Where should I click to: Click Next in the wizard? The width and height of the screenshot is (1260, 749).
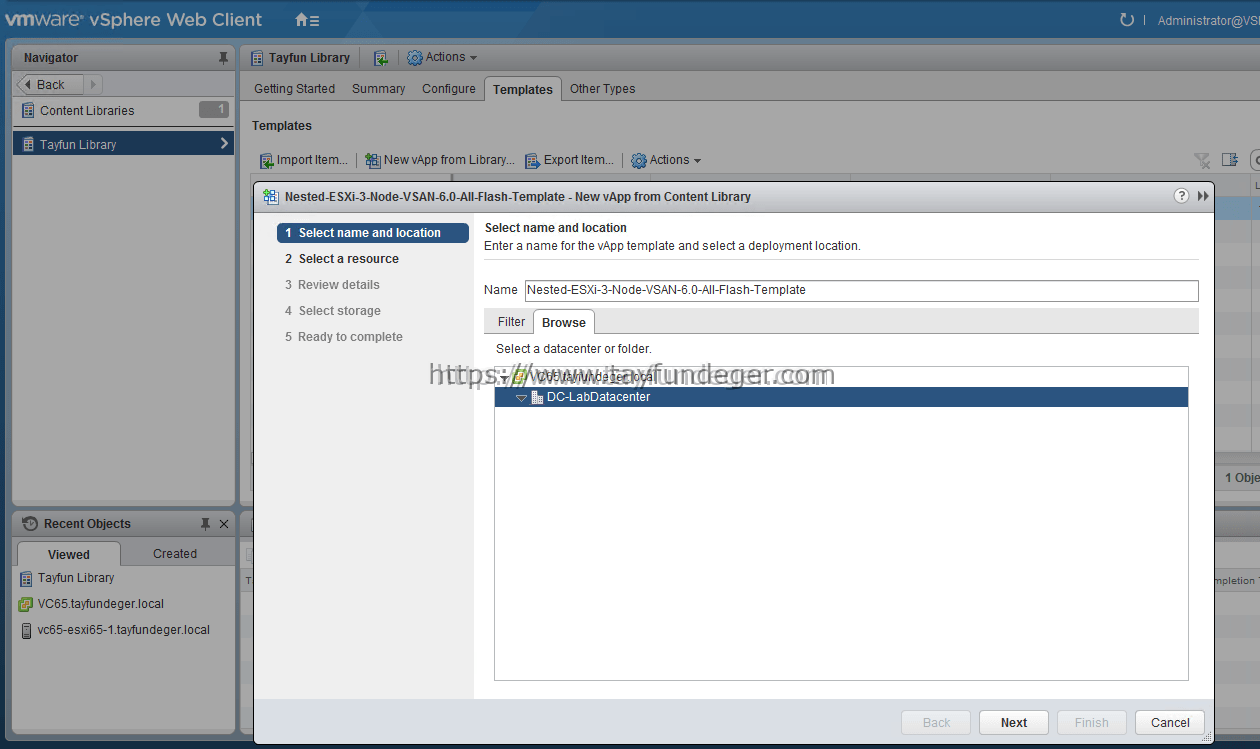tap(1014, 723)
